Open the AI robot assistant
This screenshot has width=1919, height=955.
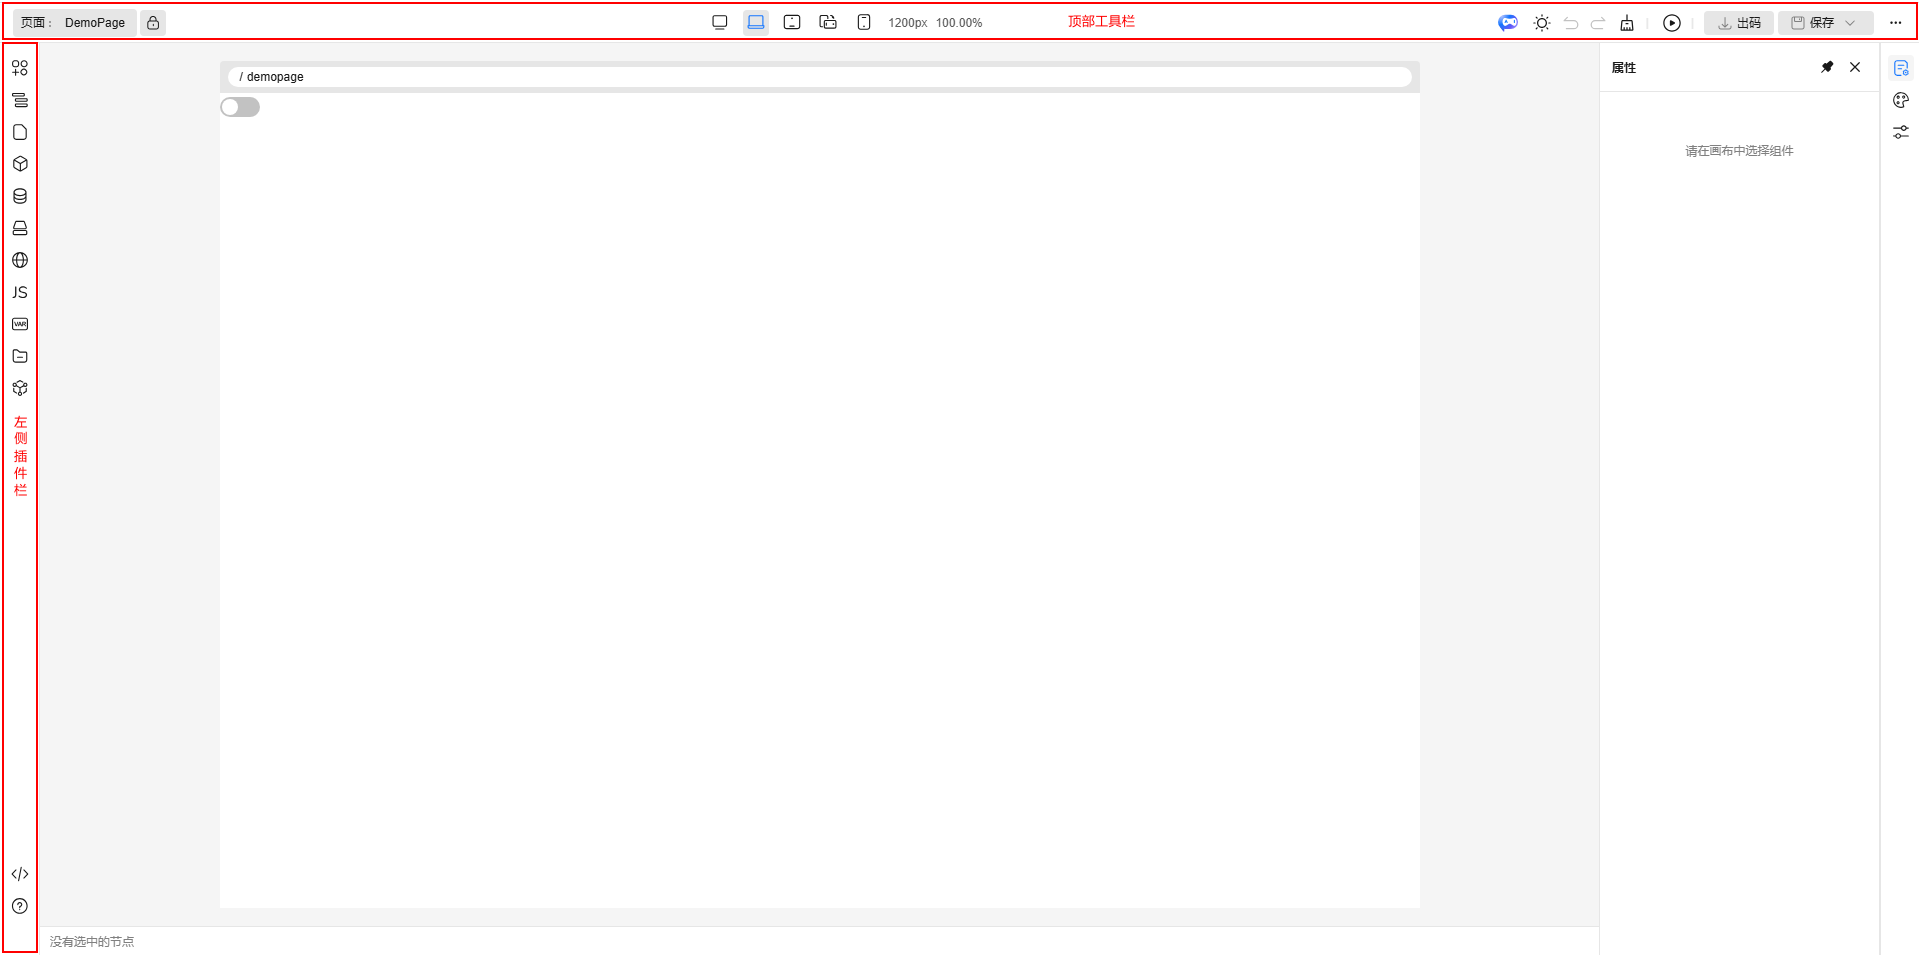(1508, 23)
